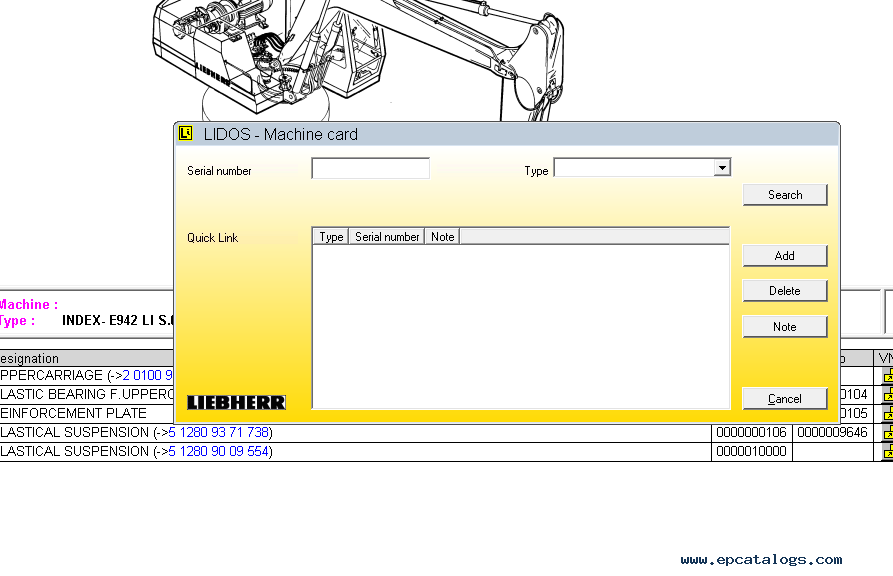Image resolution: width=893 pixels, height=576 pixels.
Task: Click the excavator diagram image
Action: tap(359, 60)
